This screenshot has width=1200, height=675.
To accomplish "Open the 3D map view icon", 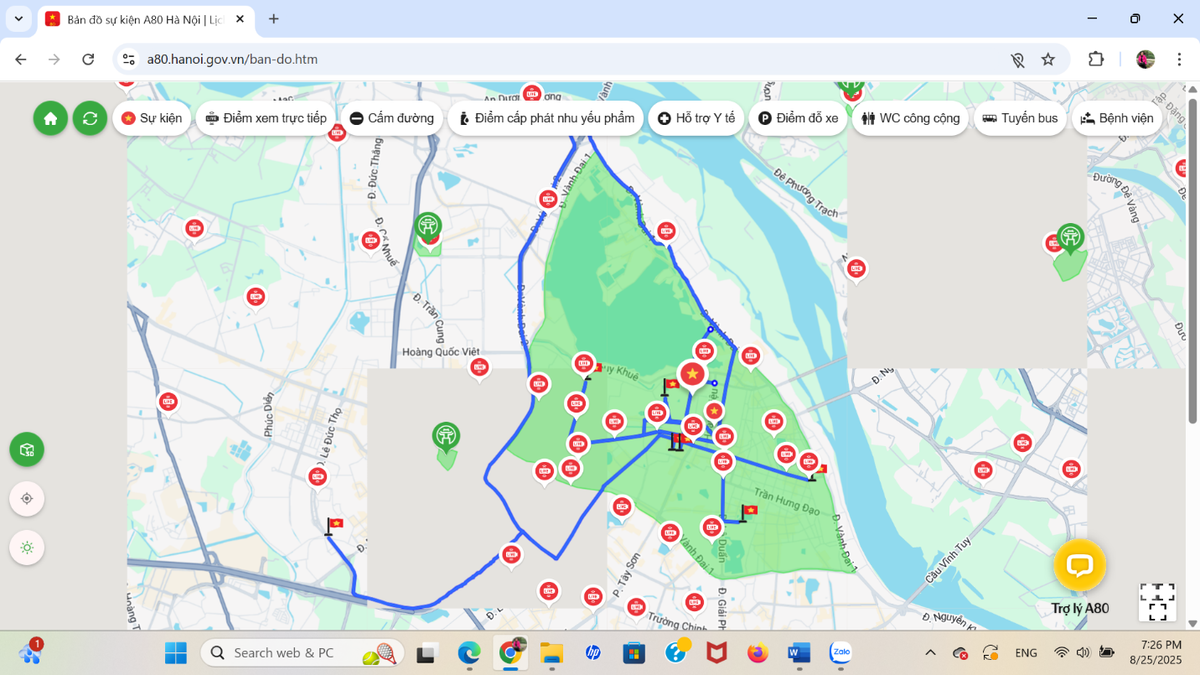I will (27, 449).
